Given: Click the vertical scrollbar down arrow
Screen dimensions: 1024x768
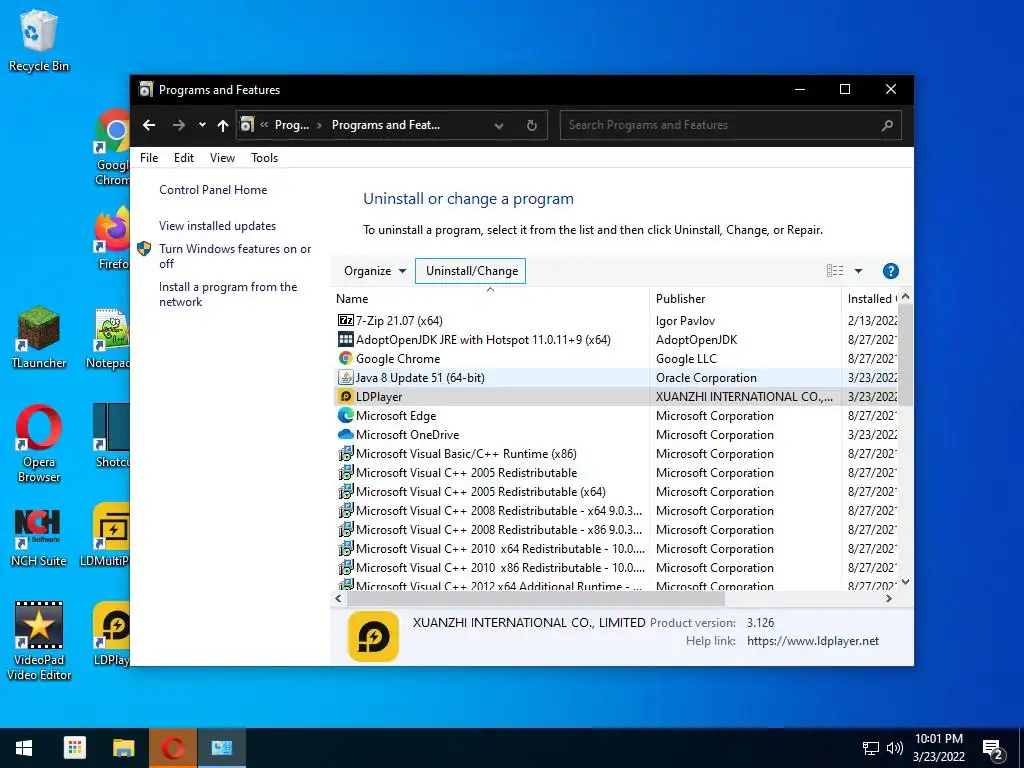Looking at the screenshot, I should [905, 582].
